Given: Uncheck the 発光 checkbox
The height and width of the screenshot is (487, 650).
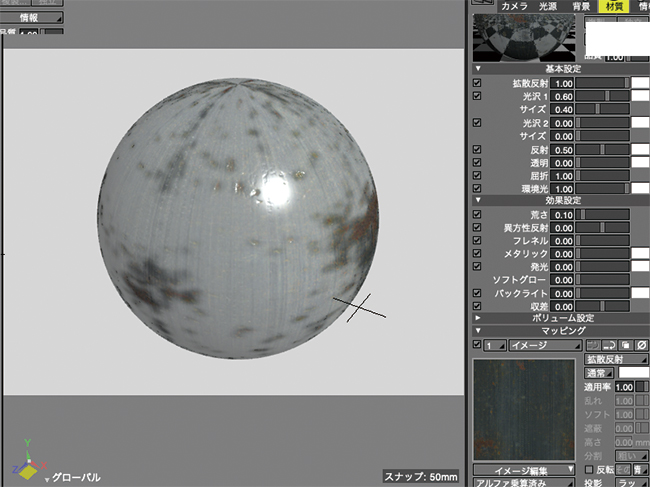Looking at the screenshot, I should point(477,267).
